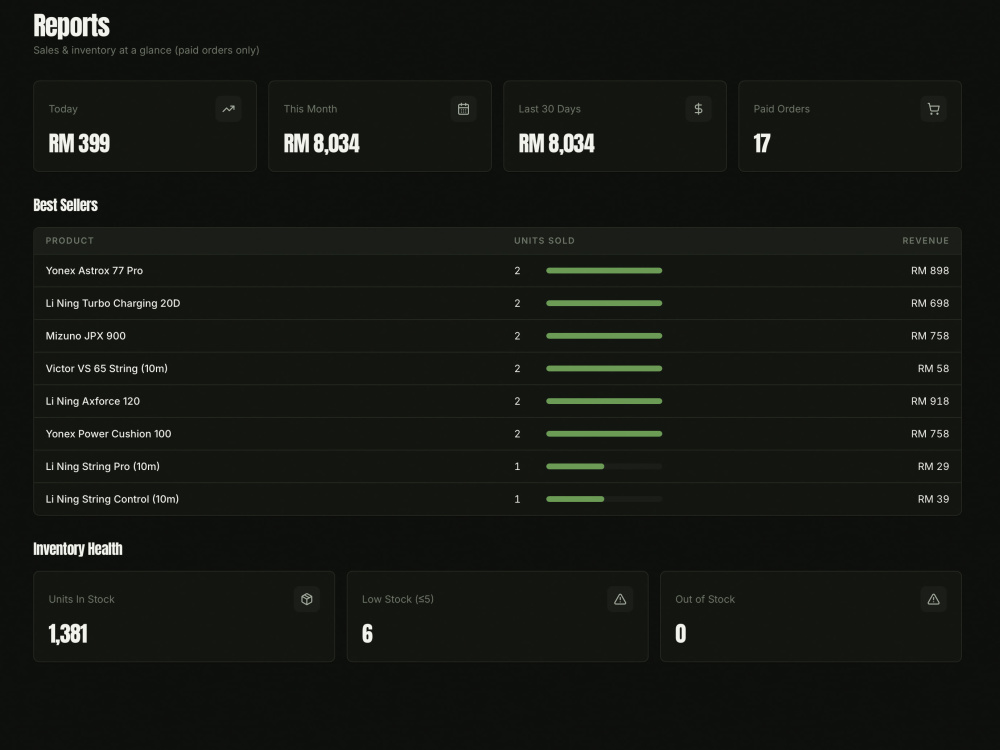Click the units bar for Li Ning String Pro
The width and height of the screenshot is (1000, 750).
604,466
